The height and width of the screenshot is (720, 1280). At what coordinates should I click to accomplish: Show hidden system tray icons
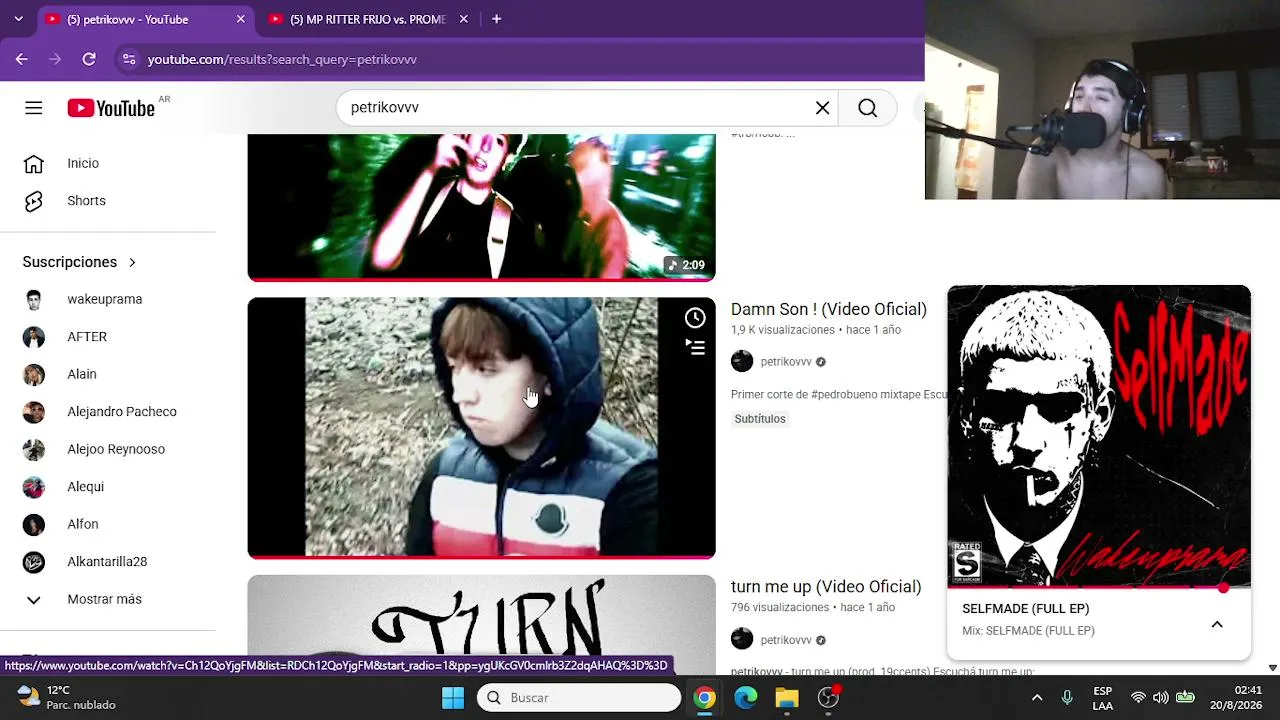(x=1037, y=698)
